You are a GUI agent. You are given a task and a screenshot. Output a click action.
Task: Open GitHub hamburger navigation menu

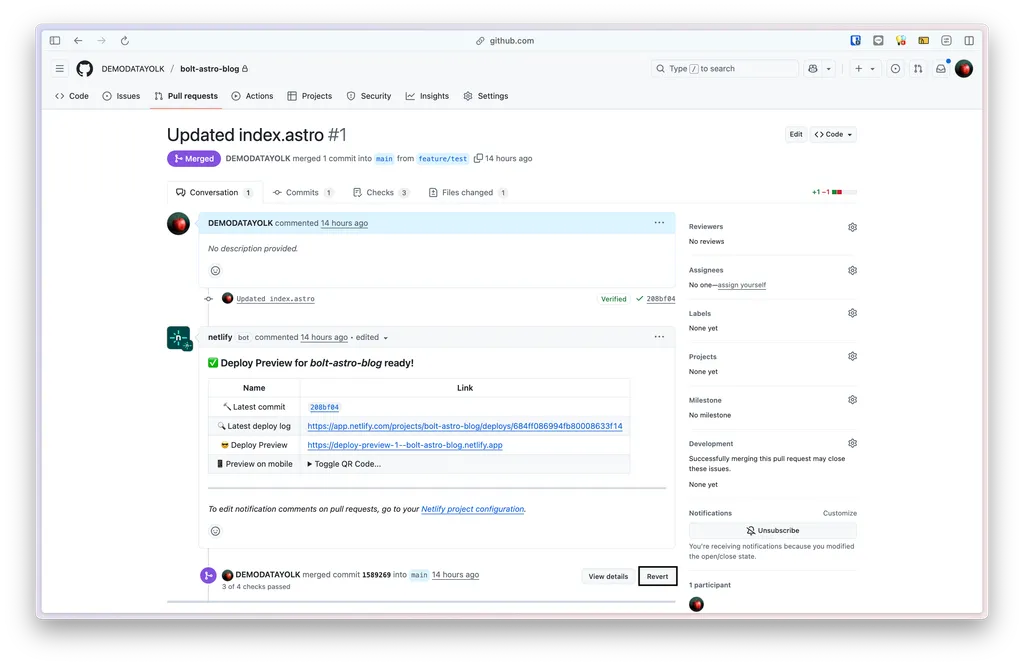pos(59,69)
